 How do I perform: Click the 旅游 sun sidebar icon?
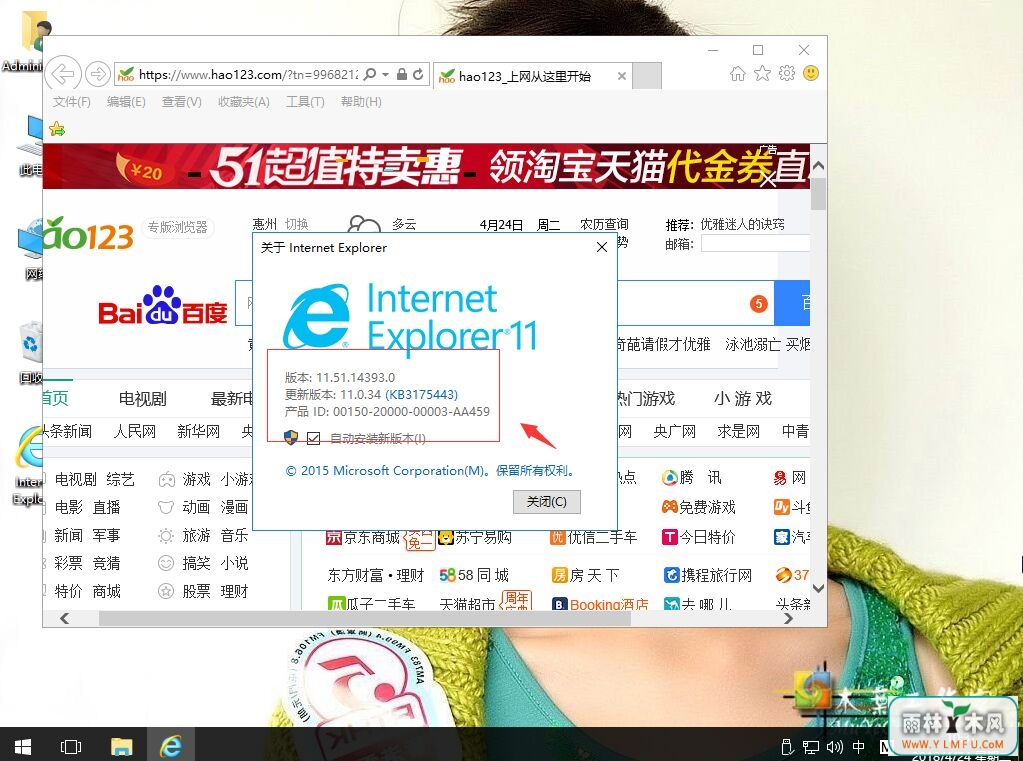(x=166, y=536)
